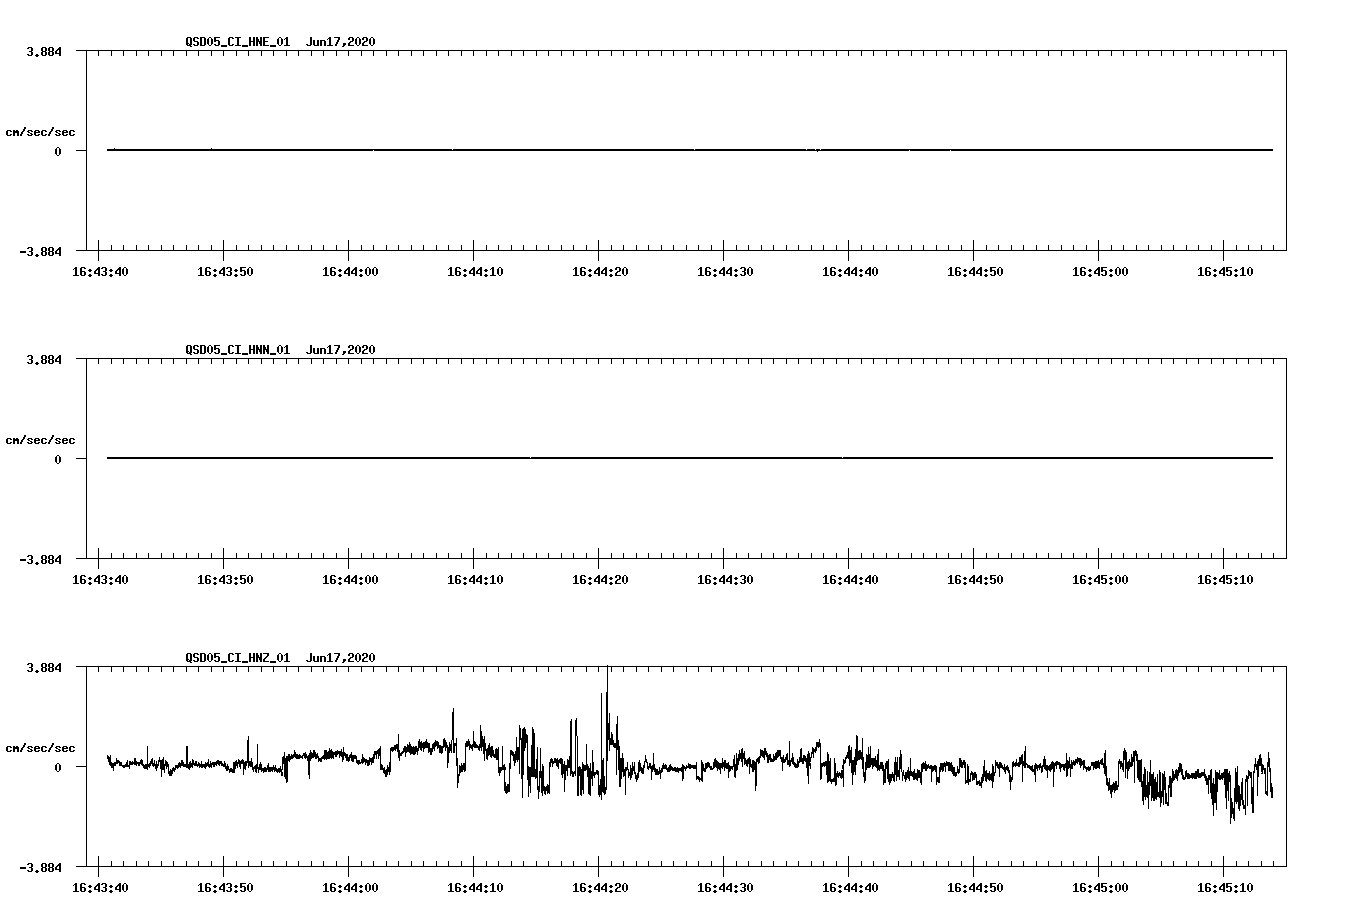This screenshot has height=924, width=1358.
Task: Click the 16:43:40 label under HNZ plot
Action: pos(99,888)
